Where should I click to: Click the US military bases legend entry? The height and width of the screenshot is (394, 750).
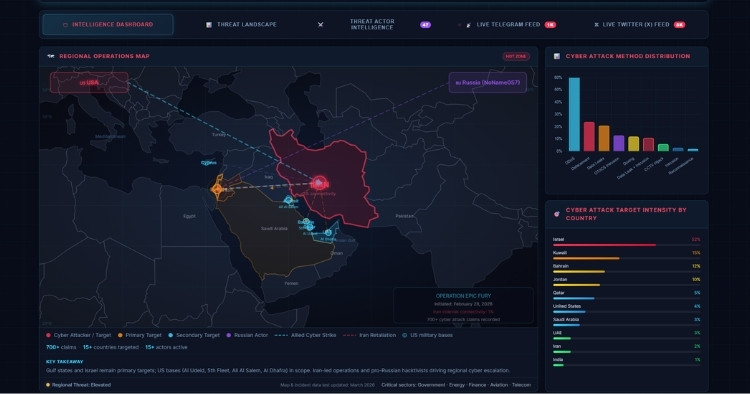(x=428, y=335)
